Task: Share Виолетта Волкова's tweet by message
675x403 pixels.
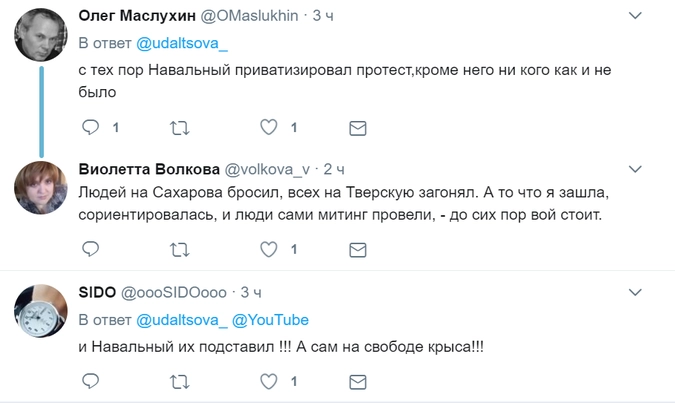Action: tap(357, 248)
